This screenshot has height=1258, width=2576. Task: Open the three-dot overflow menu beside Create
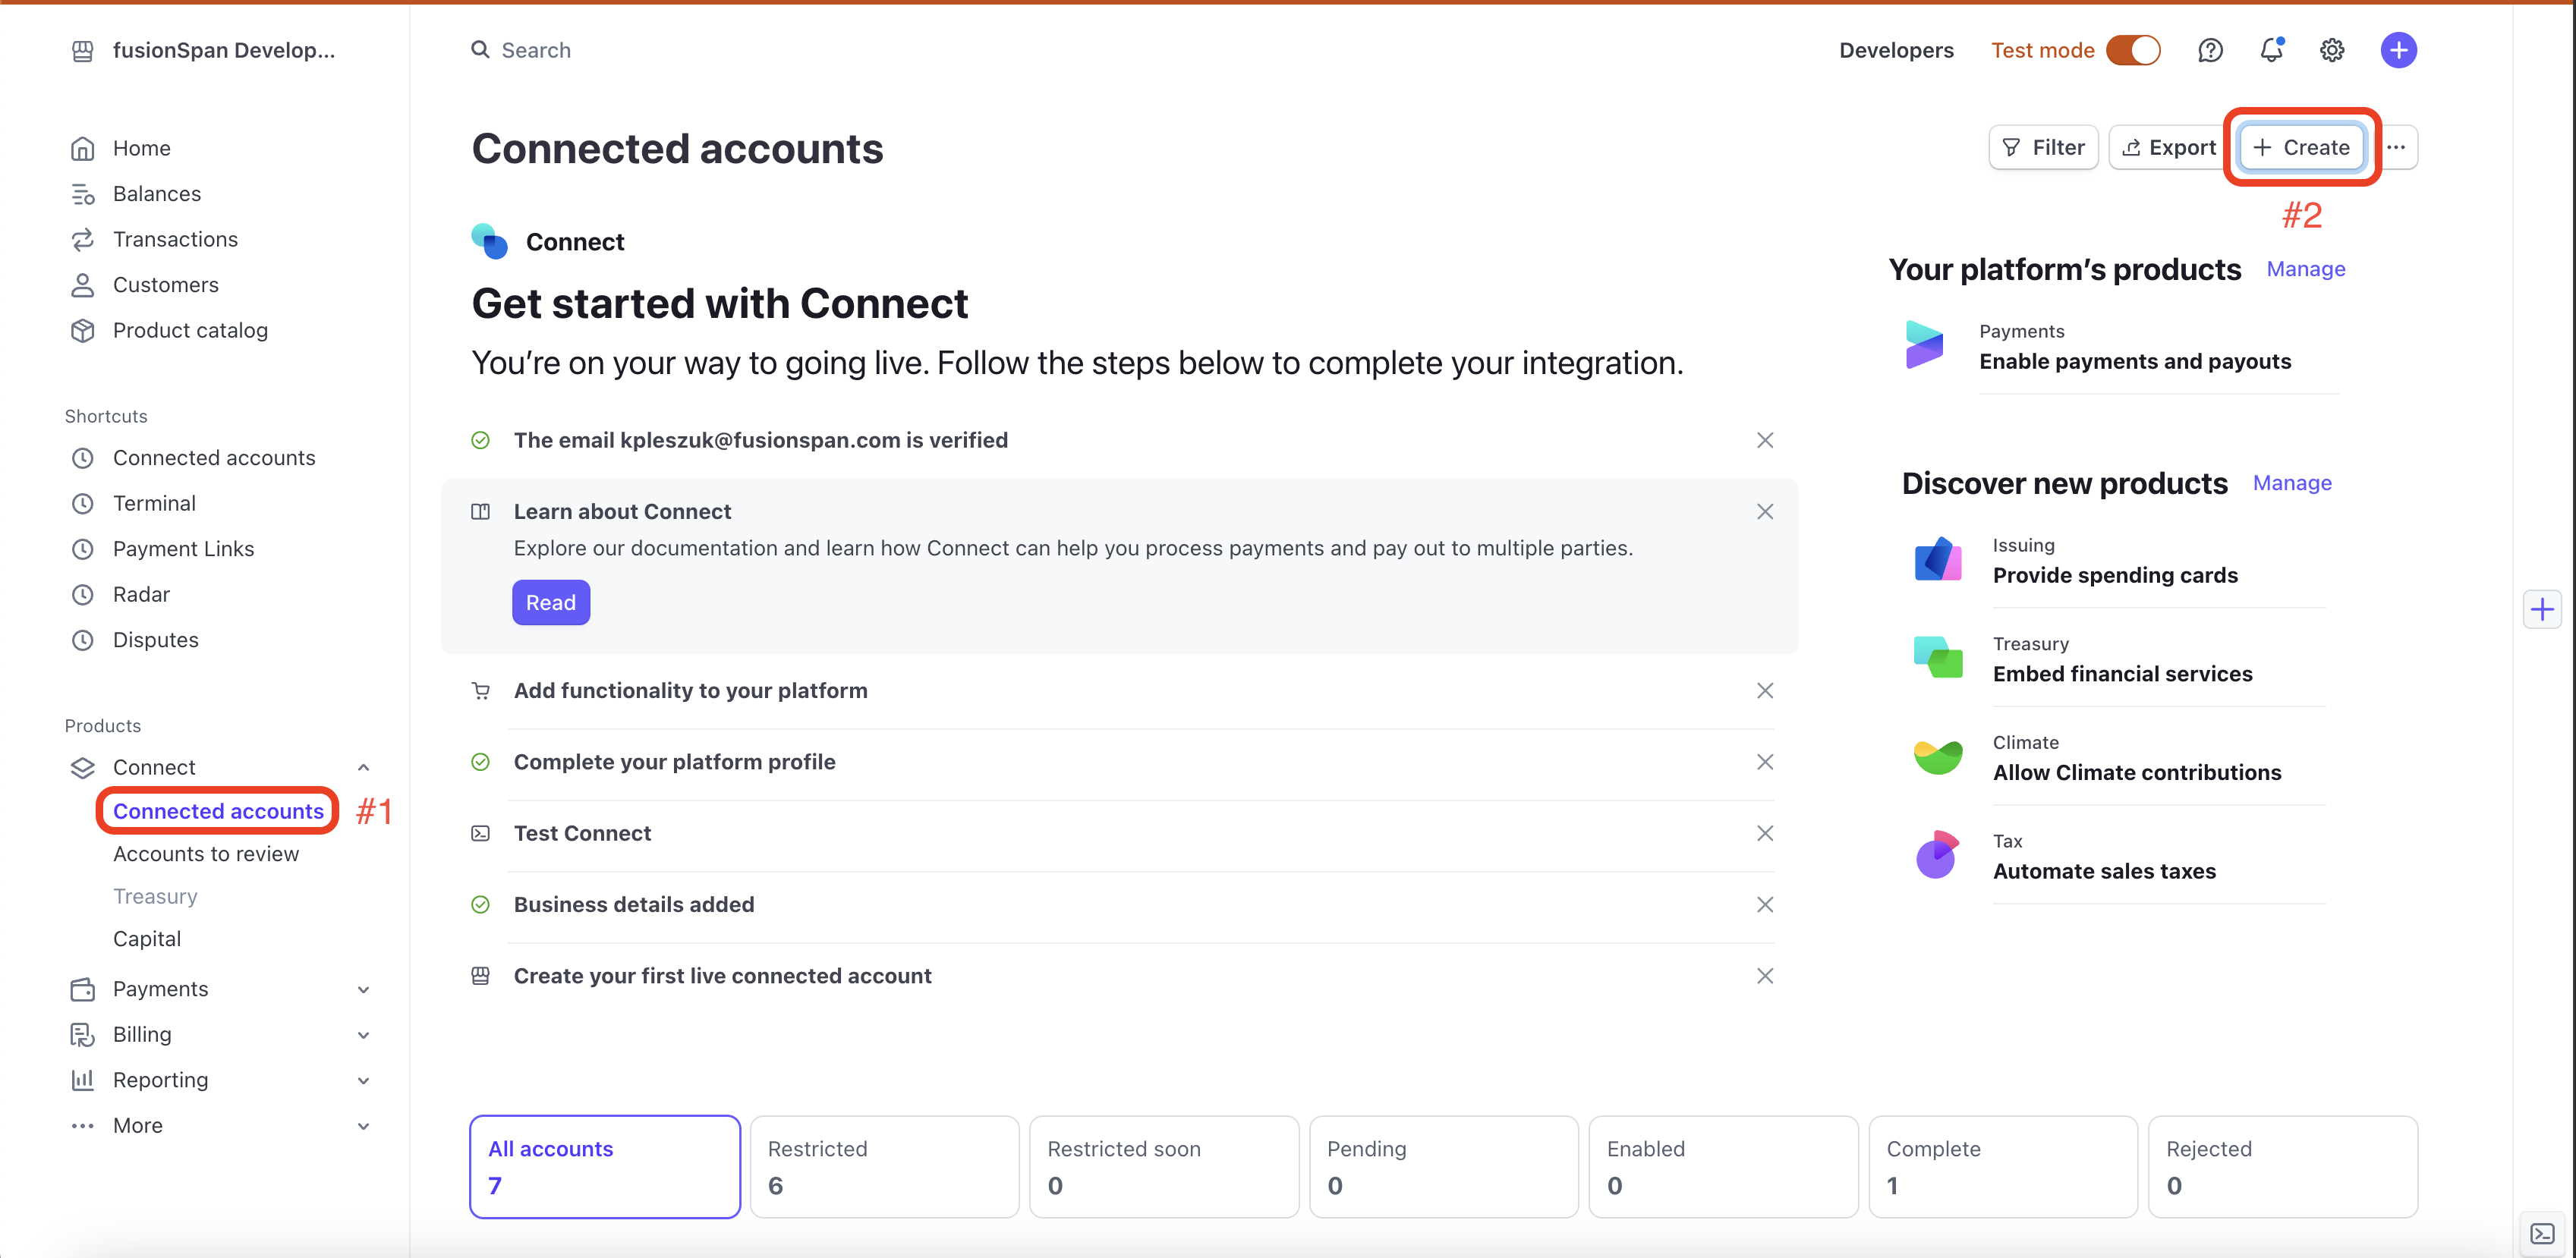2396,147
